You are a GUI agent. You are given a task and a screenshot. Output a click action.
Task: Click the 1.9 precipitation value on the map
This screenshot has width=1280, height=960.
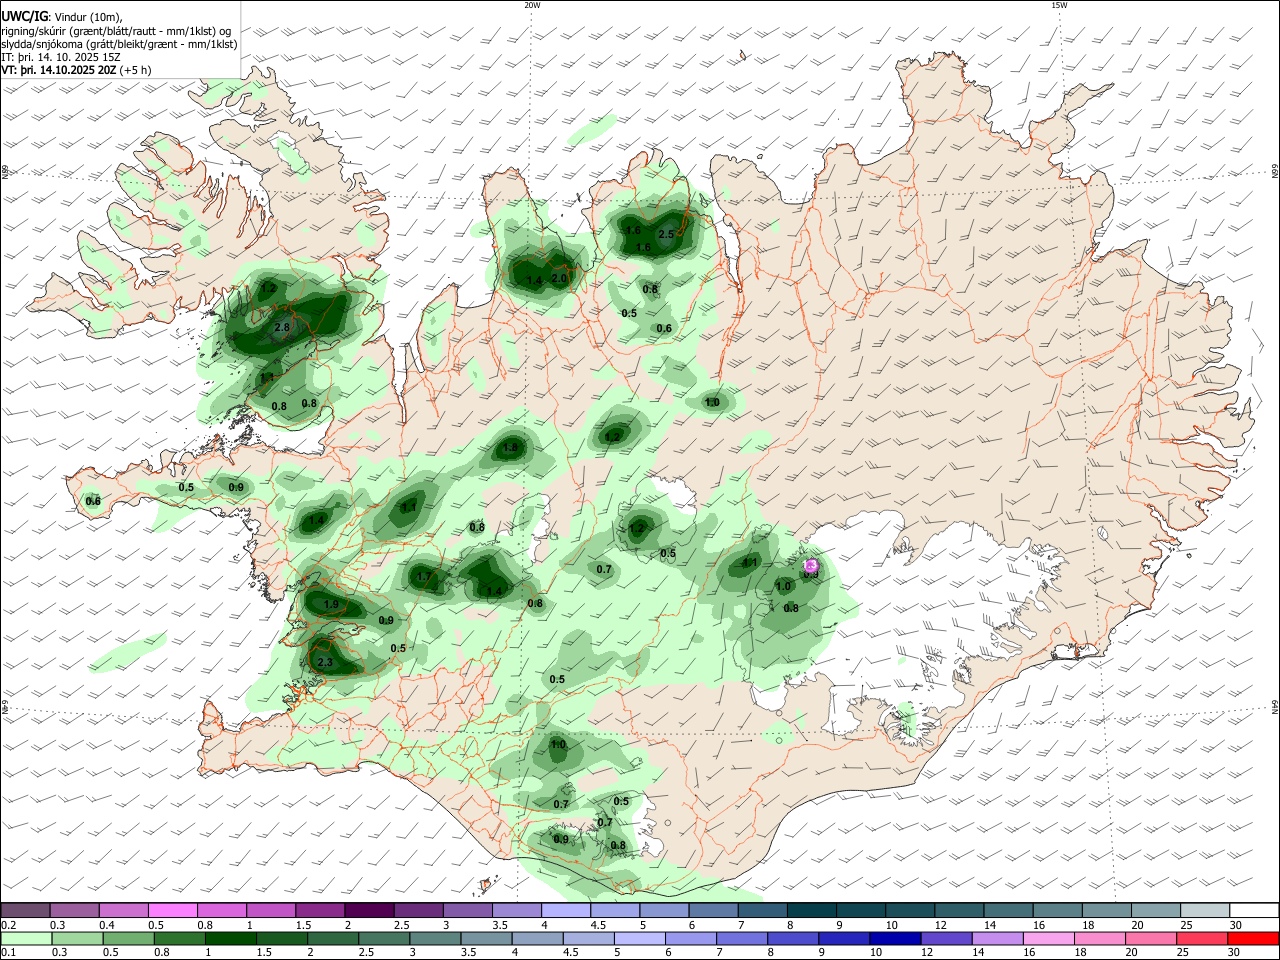[331, 605]
